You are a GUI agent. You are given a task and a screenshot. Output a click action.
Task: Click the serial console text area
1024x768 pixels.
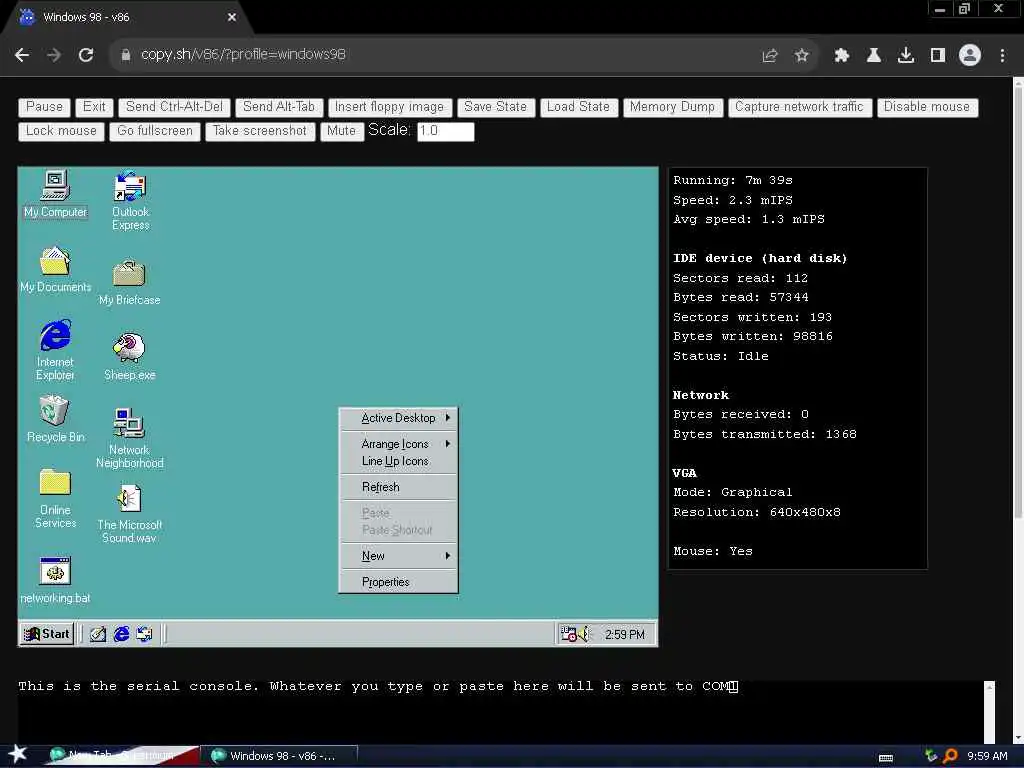tap(500, 712)
